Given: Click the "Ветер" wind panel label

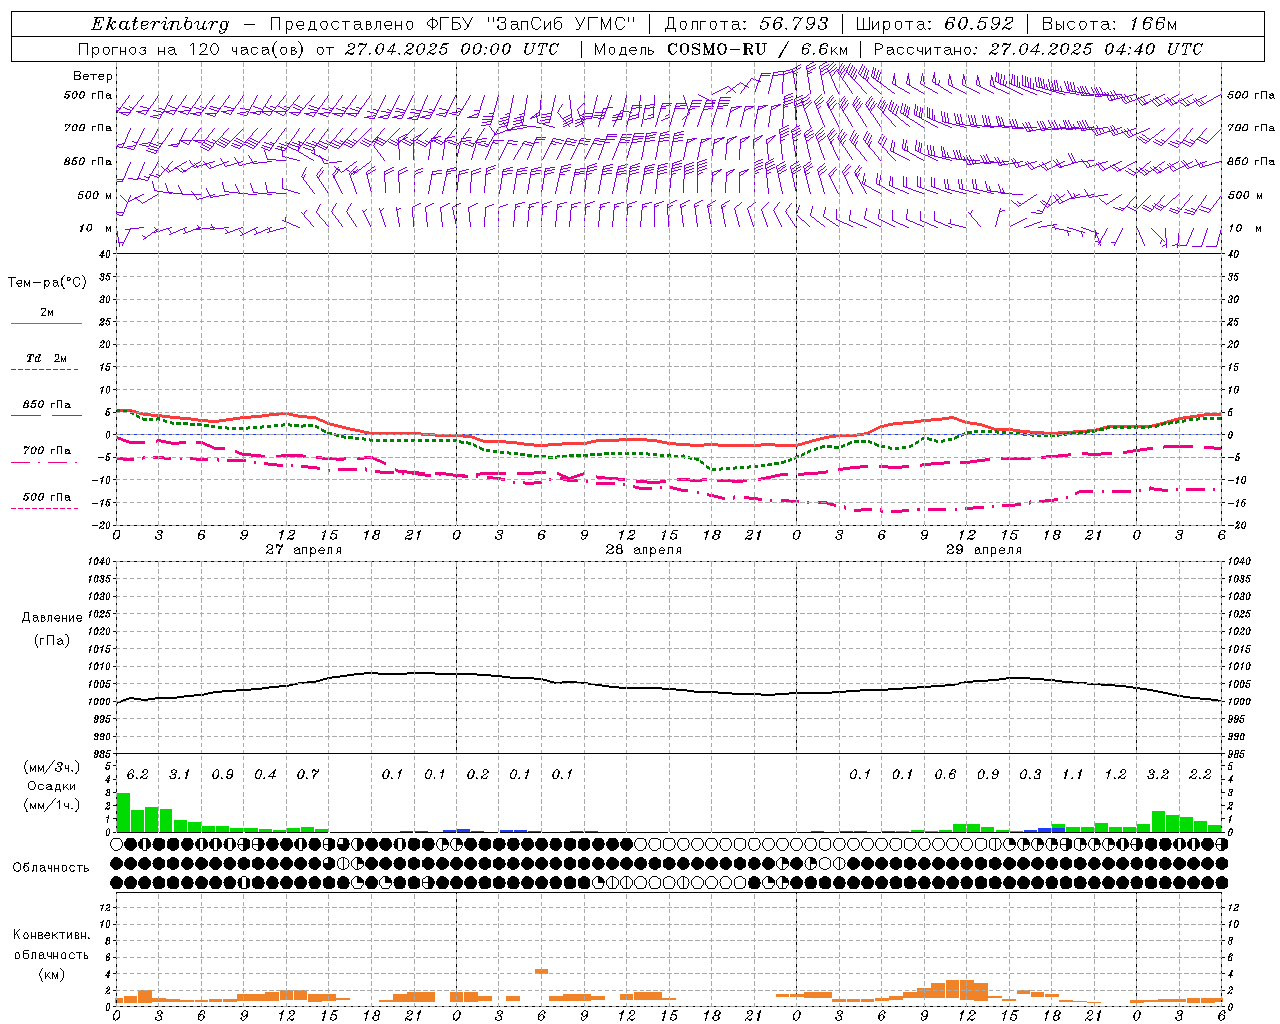Looking at the screenshot, I should pyautogui.click(x=93, y=76).
